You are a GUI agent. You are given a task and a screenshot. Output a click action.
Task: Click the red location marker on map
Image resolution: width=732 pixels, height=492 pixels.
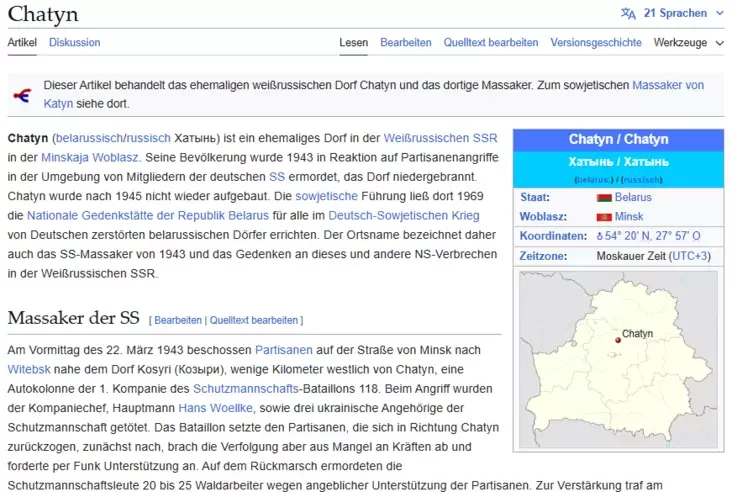click(x=617, y=341)
